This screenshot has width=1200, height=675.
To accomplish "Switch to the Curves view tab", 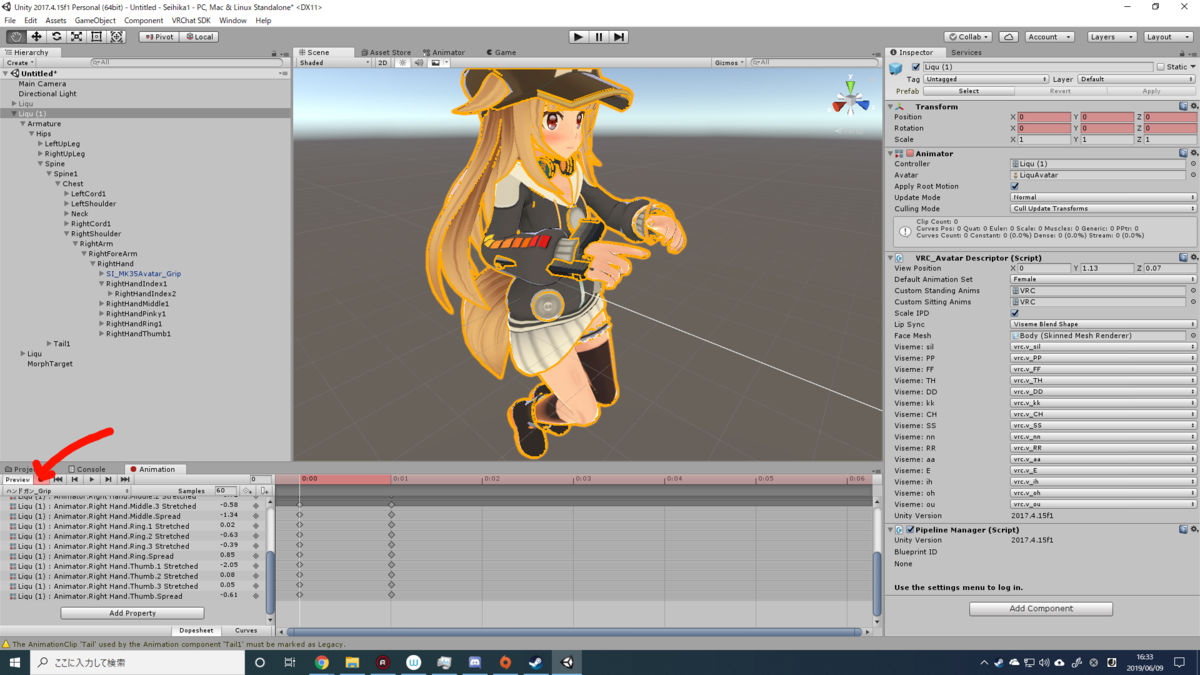I will (x=246, y=631).
